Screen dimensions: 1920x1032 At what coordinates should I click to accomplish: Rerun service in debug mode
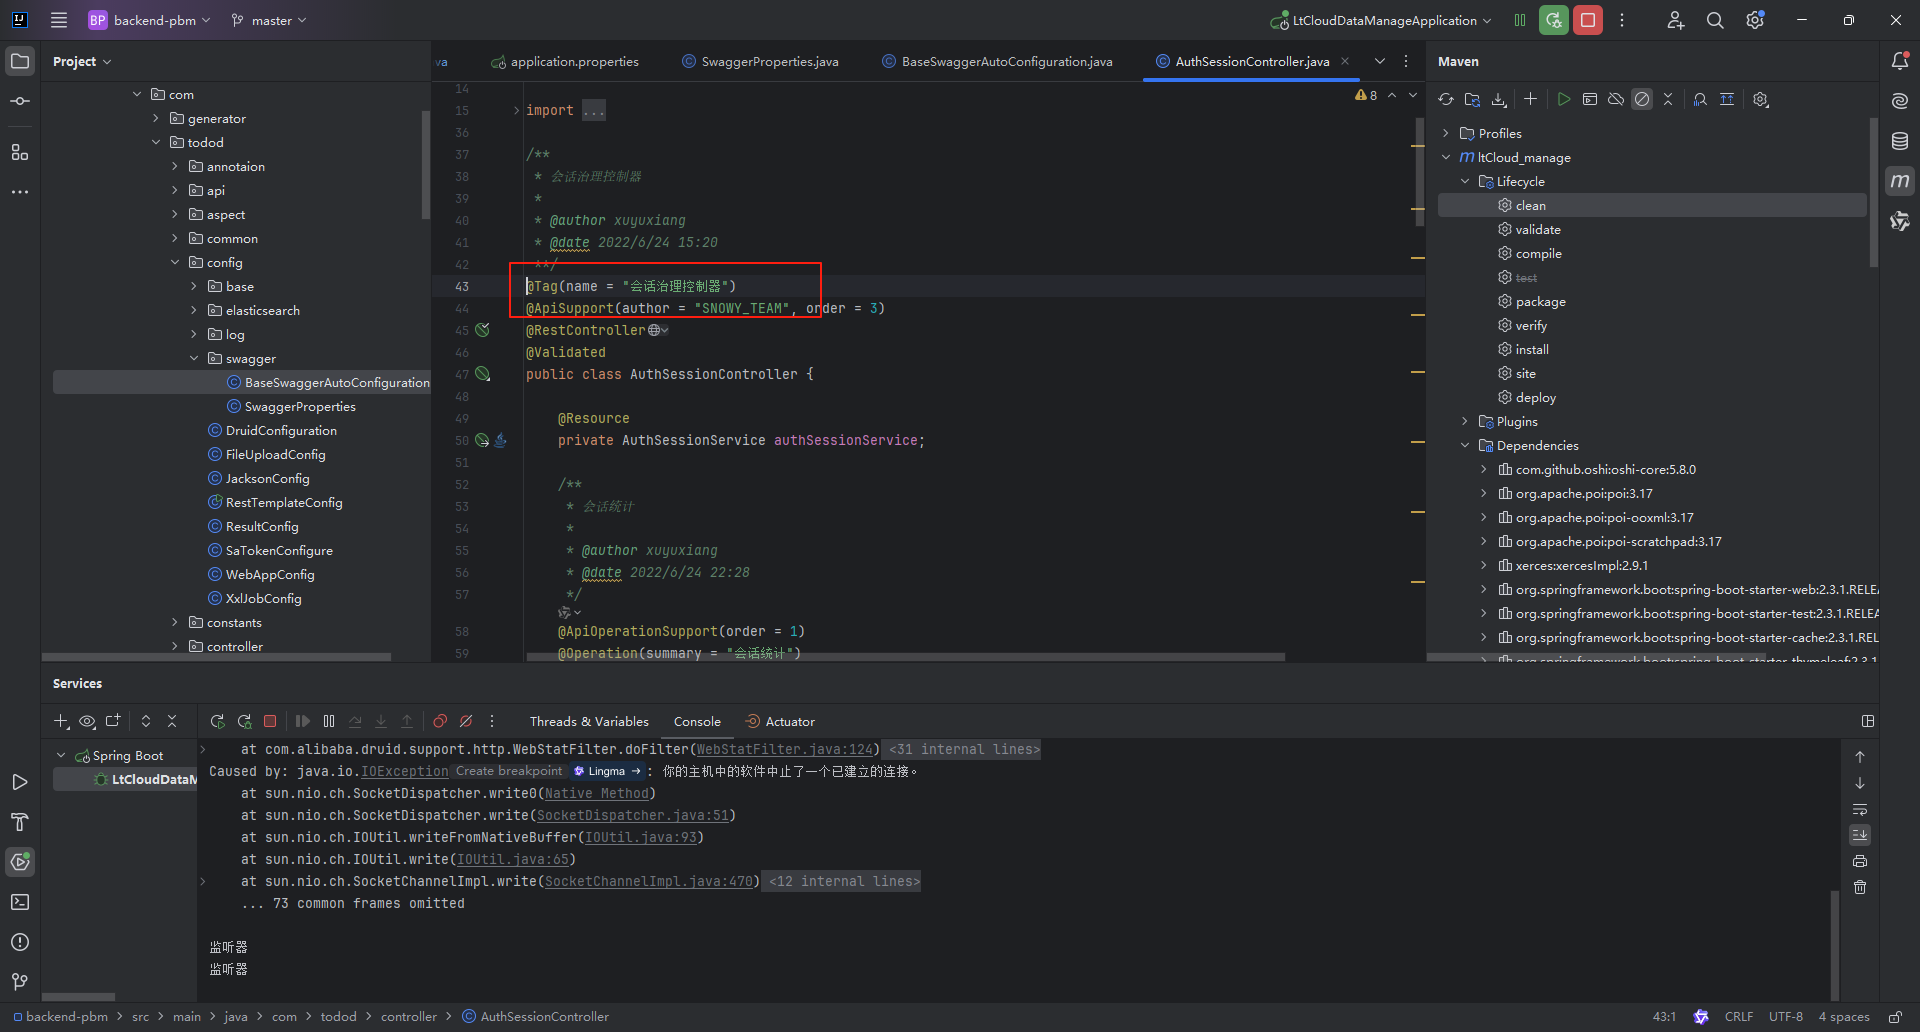pyautogui.click(x=244, y=721)
